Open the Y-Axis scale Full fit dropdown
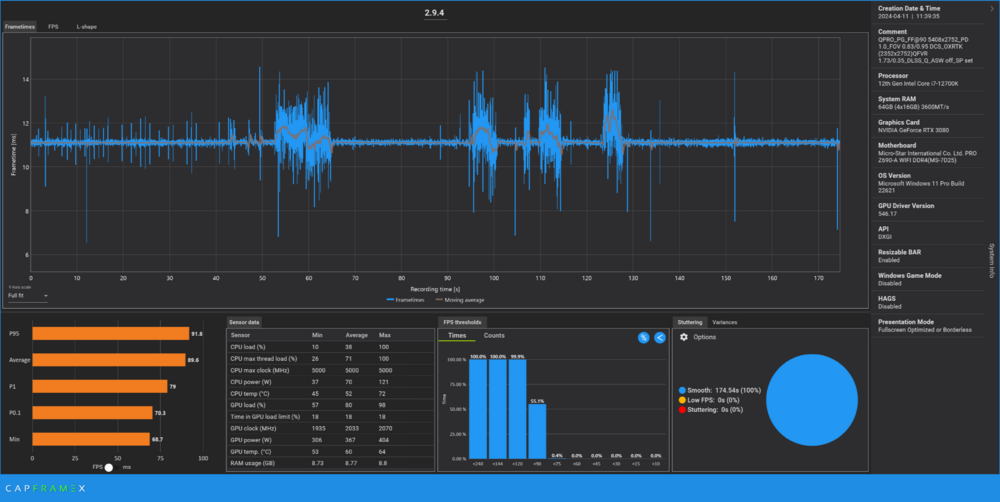Viewport: 1000px width, 502px height. [x=28, y=295]
